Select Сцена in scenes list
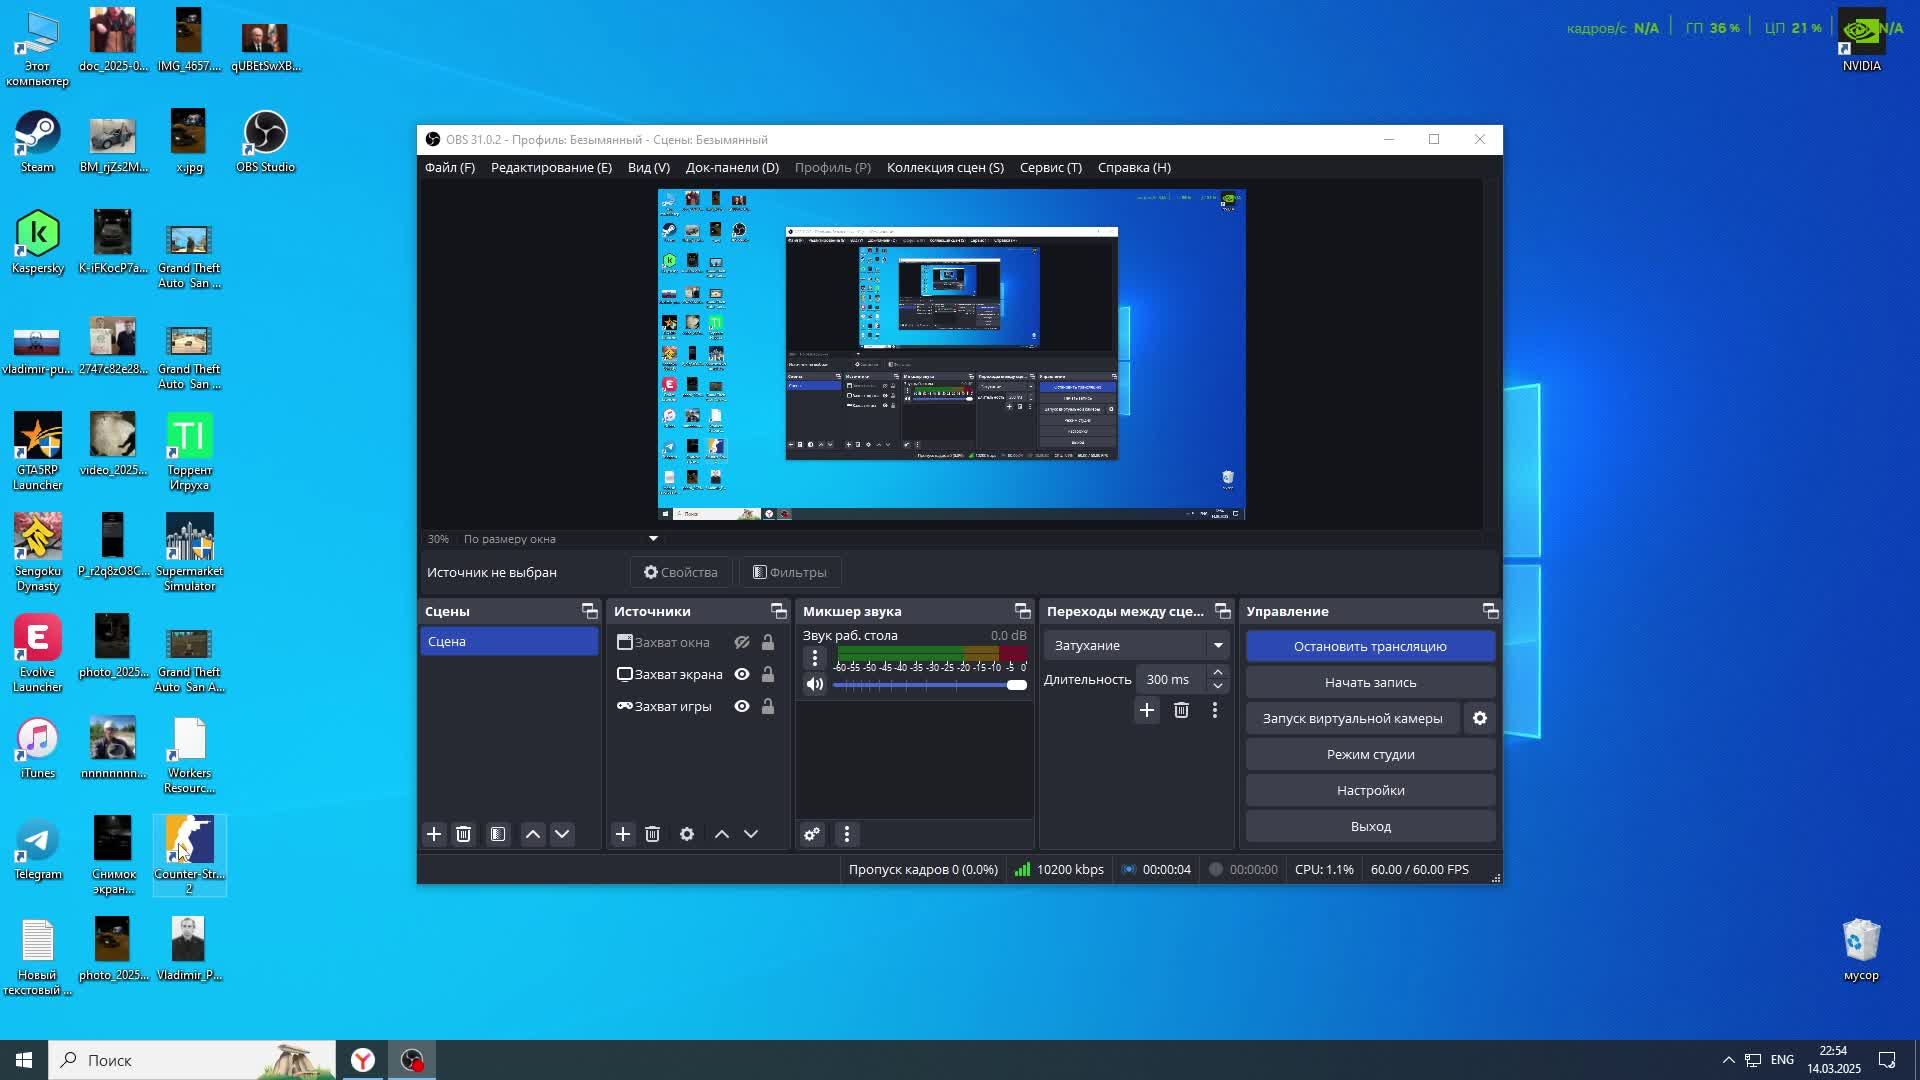The image size is (1920, 1080). click(509, 641)
